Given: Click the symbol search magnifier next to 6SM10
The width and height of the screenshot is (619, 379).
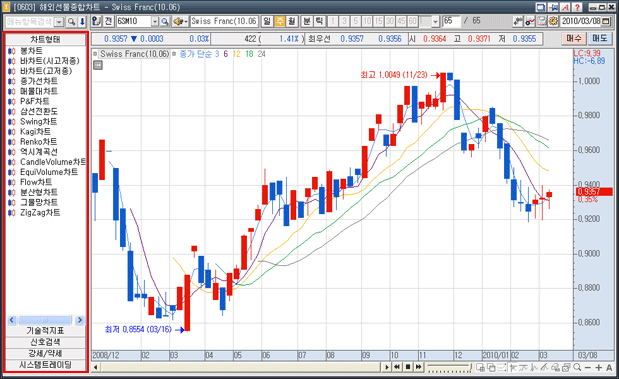Looking at the screenshot, I should pyautogui.click(x=165, y=21).
